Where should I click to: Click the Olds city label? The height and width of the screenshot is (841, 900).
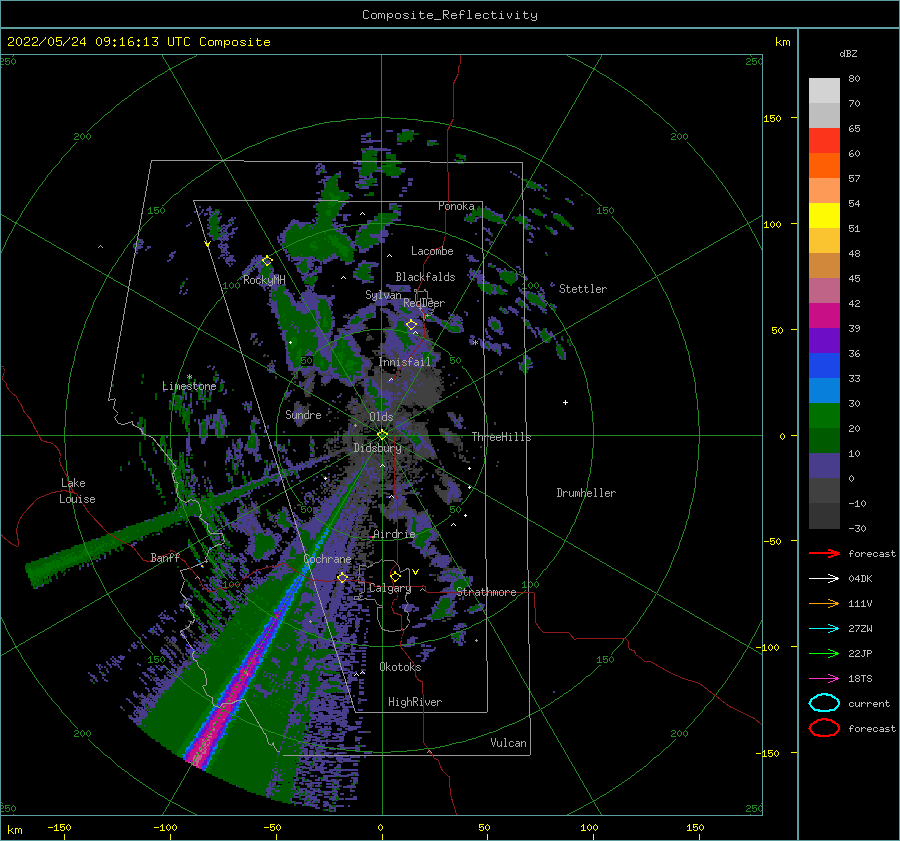[381, 416]
